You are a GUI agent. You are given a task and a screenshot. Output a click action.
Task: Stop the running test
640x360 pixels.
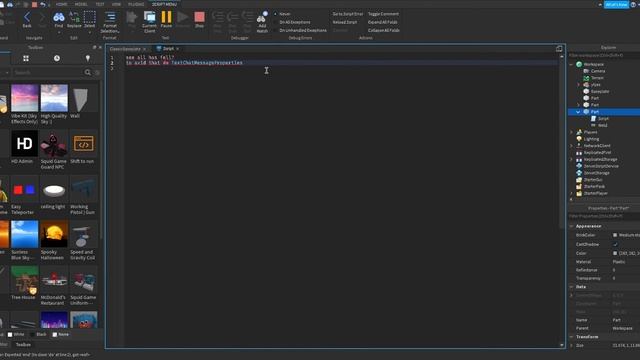[199, 17]
